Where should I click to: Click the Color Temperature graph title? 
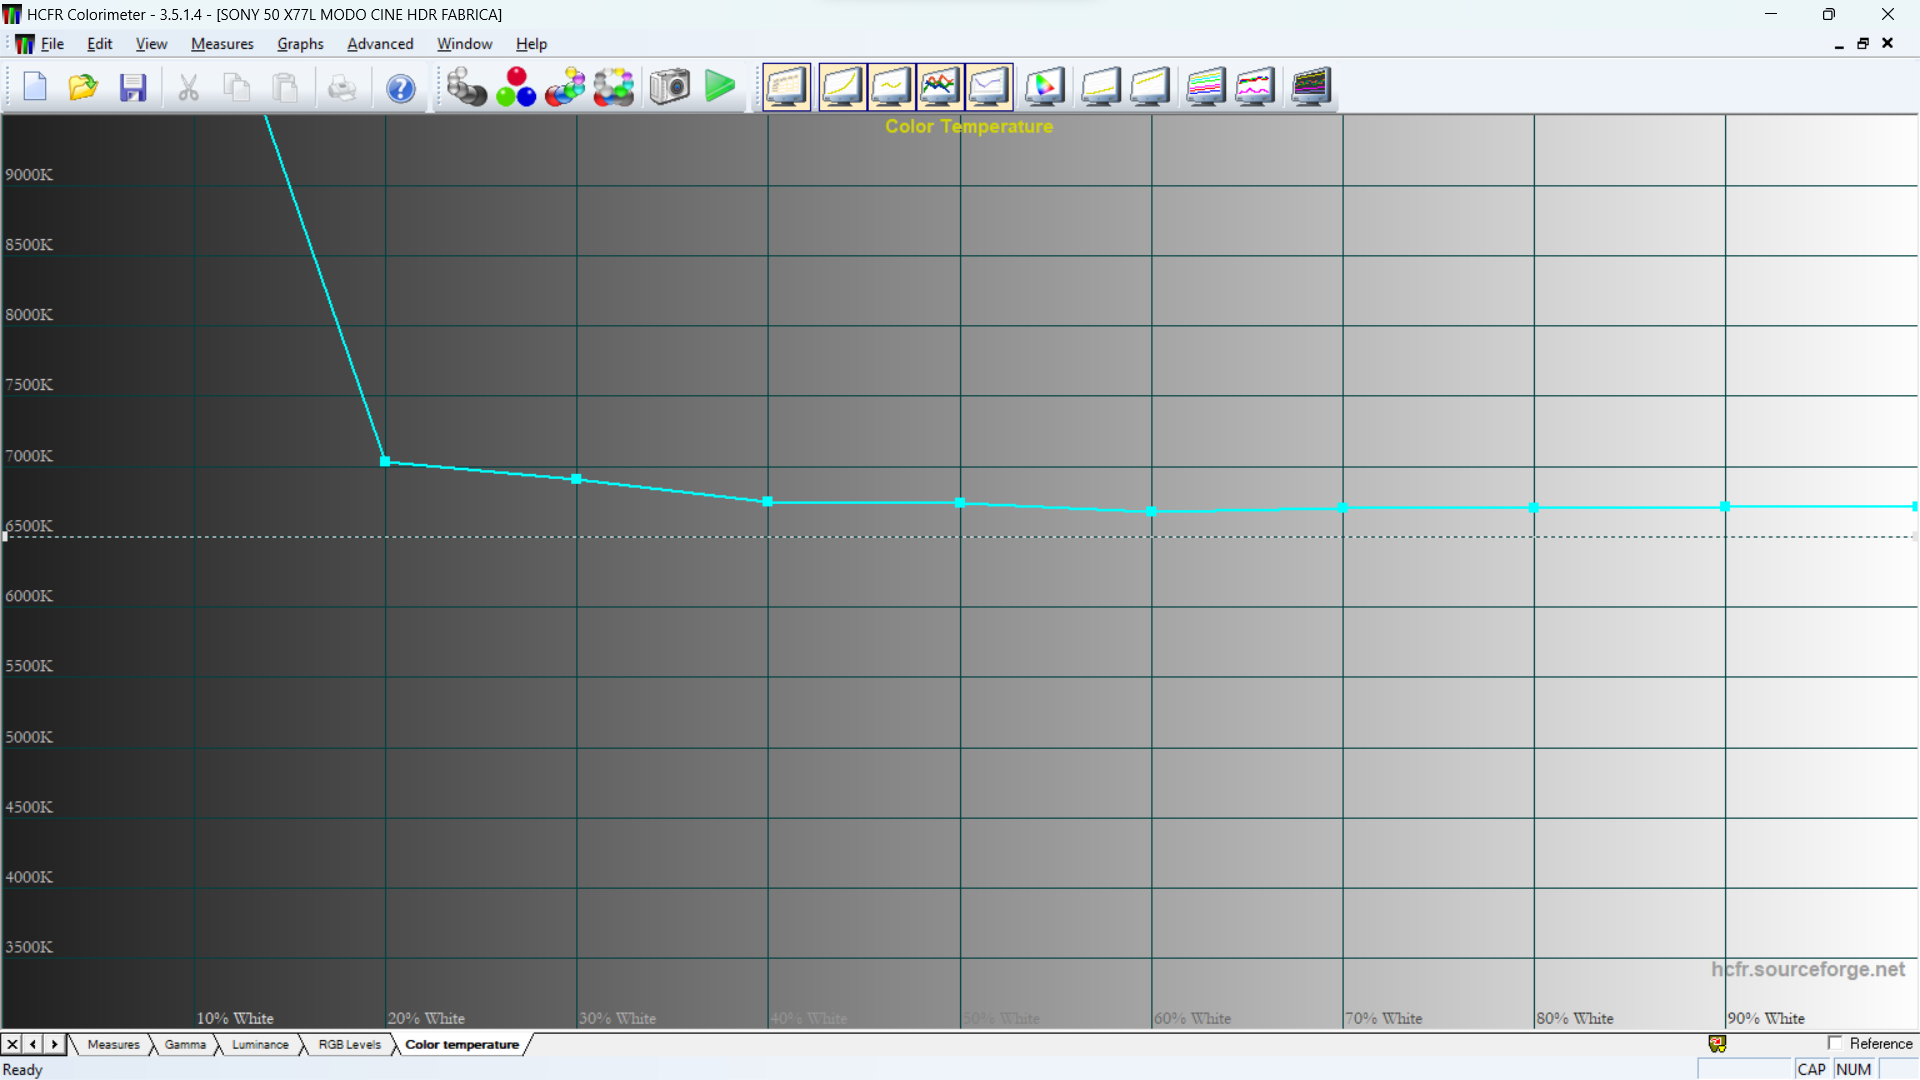pyautogui.click(x=969, y=127)
